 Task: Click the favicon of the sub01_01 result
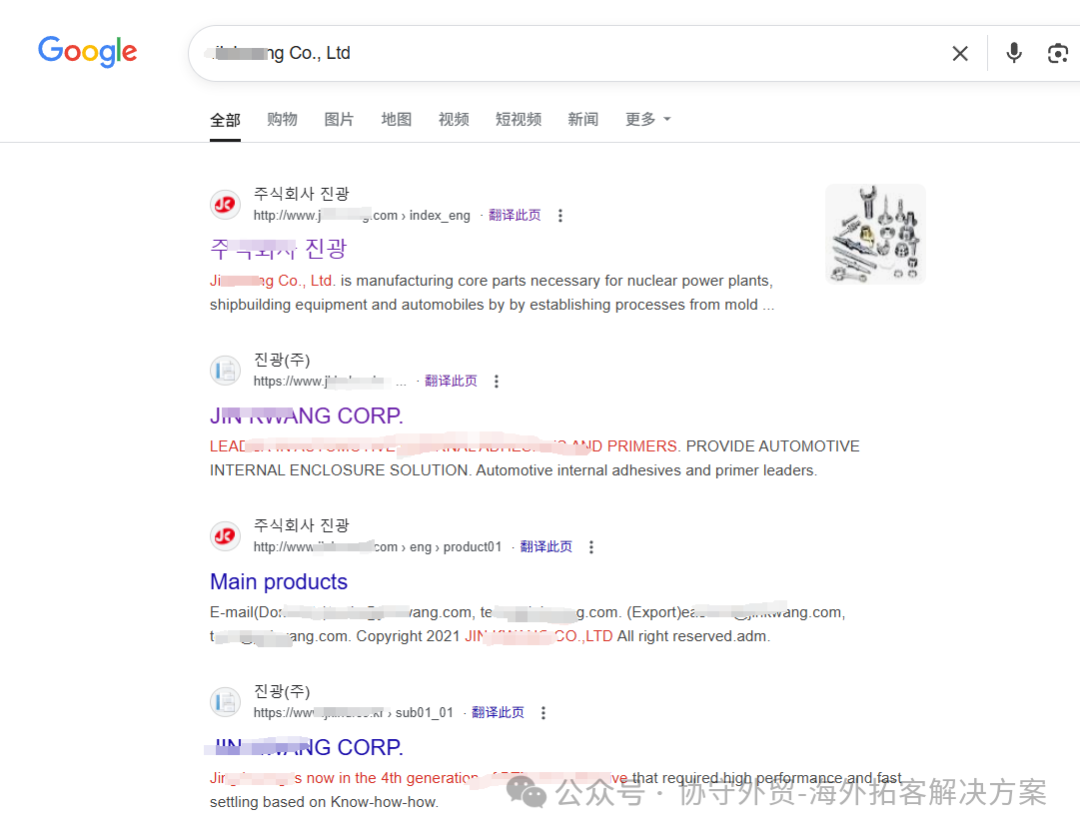tap(225, 701)
